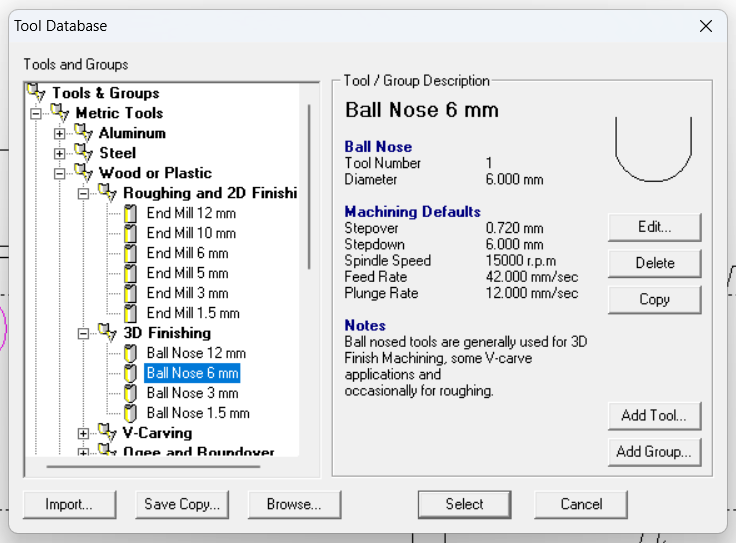The image size is (736, 543).
Task: Click the Add Tool... button
Action: (654, 416)
